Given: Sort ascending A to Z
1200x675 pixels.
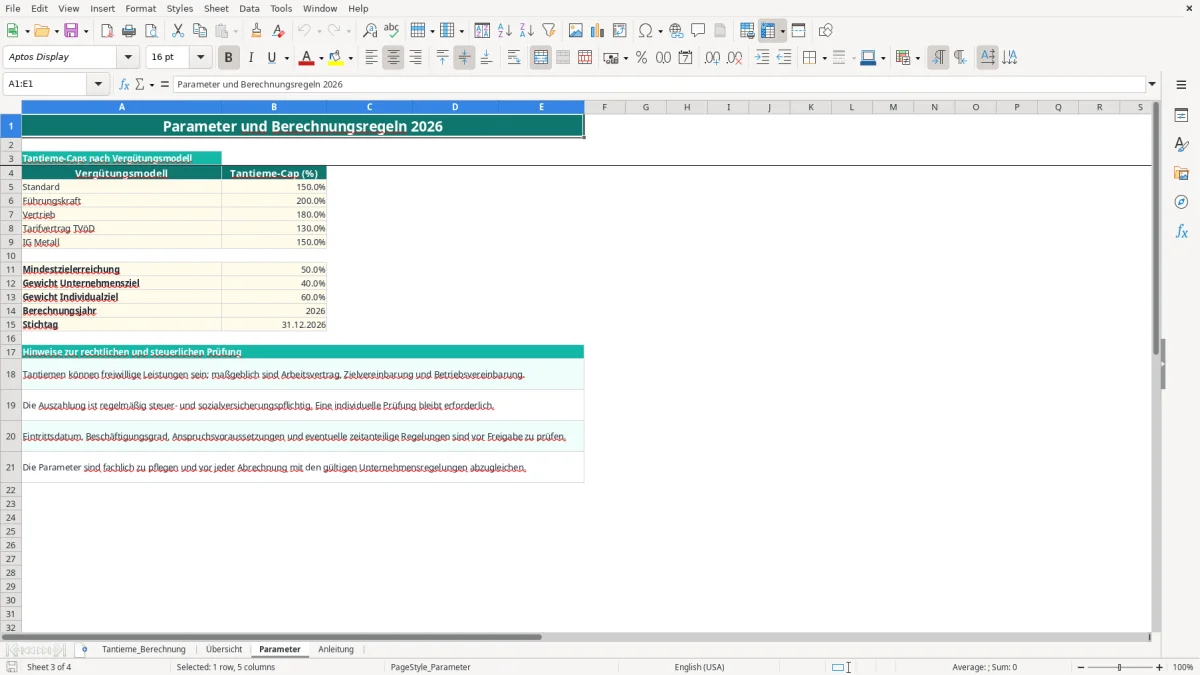Looking at the screenshot, I should tap(504, 31).
